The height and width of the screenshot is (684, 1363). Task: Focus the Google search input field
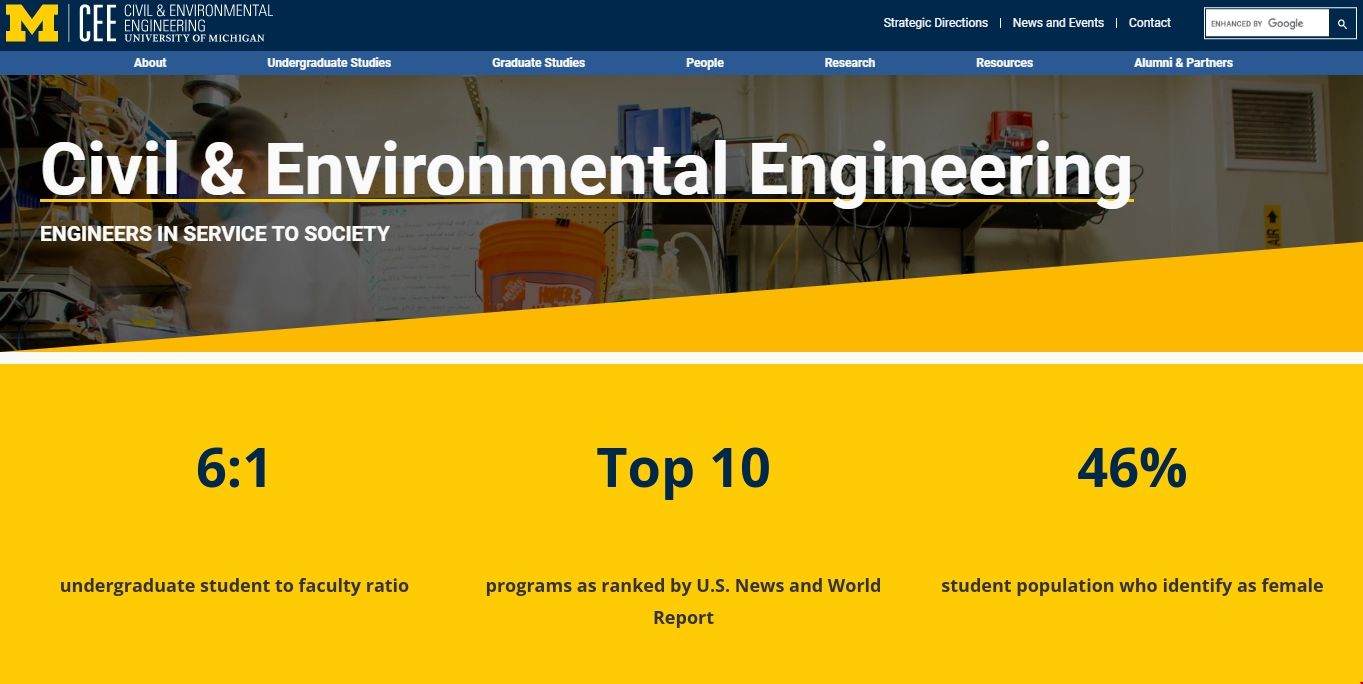click(1265, 23)
